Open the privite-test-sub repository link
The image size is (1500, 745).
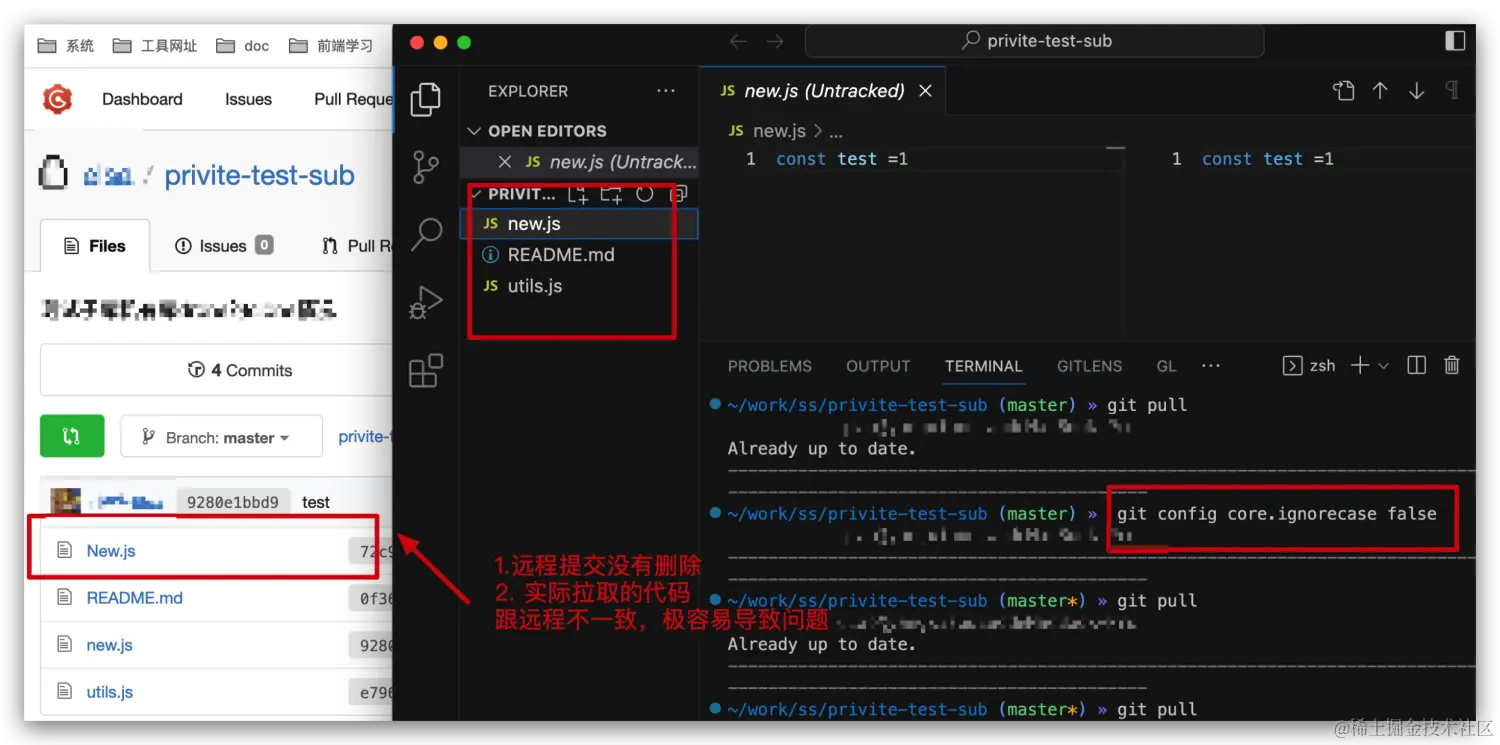(x=260, y=175)
